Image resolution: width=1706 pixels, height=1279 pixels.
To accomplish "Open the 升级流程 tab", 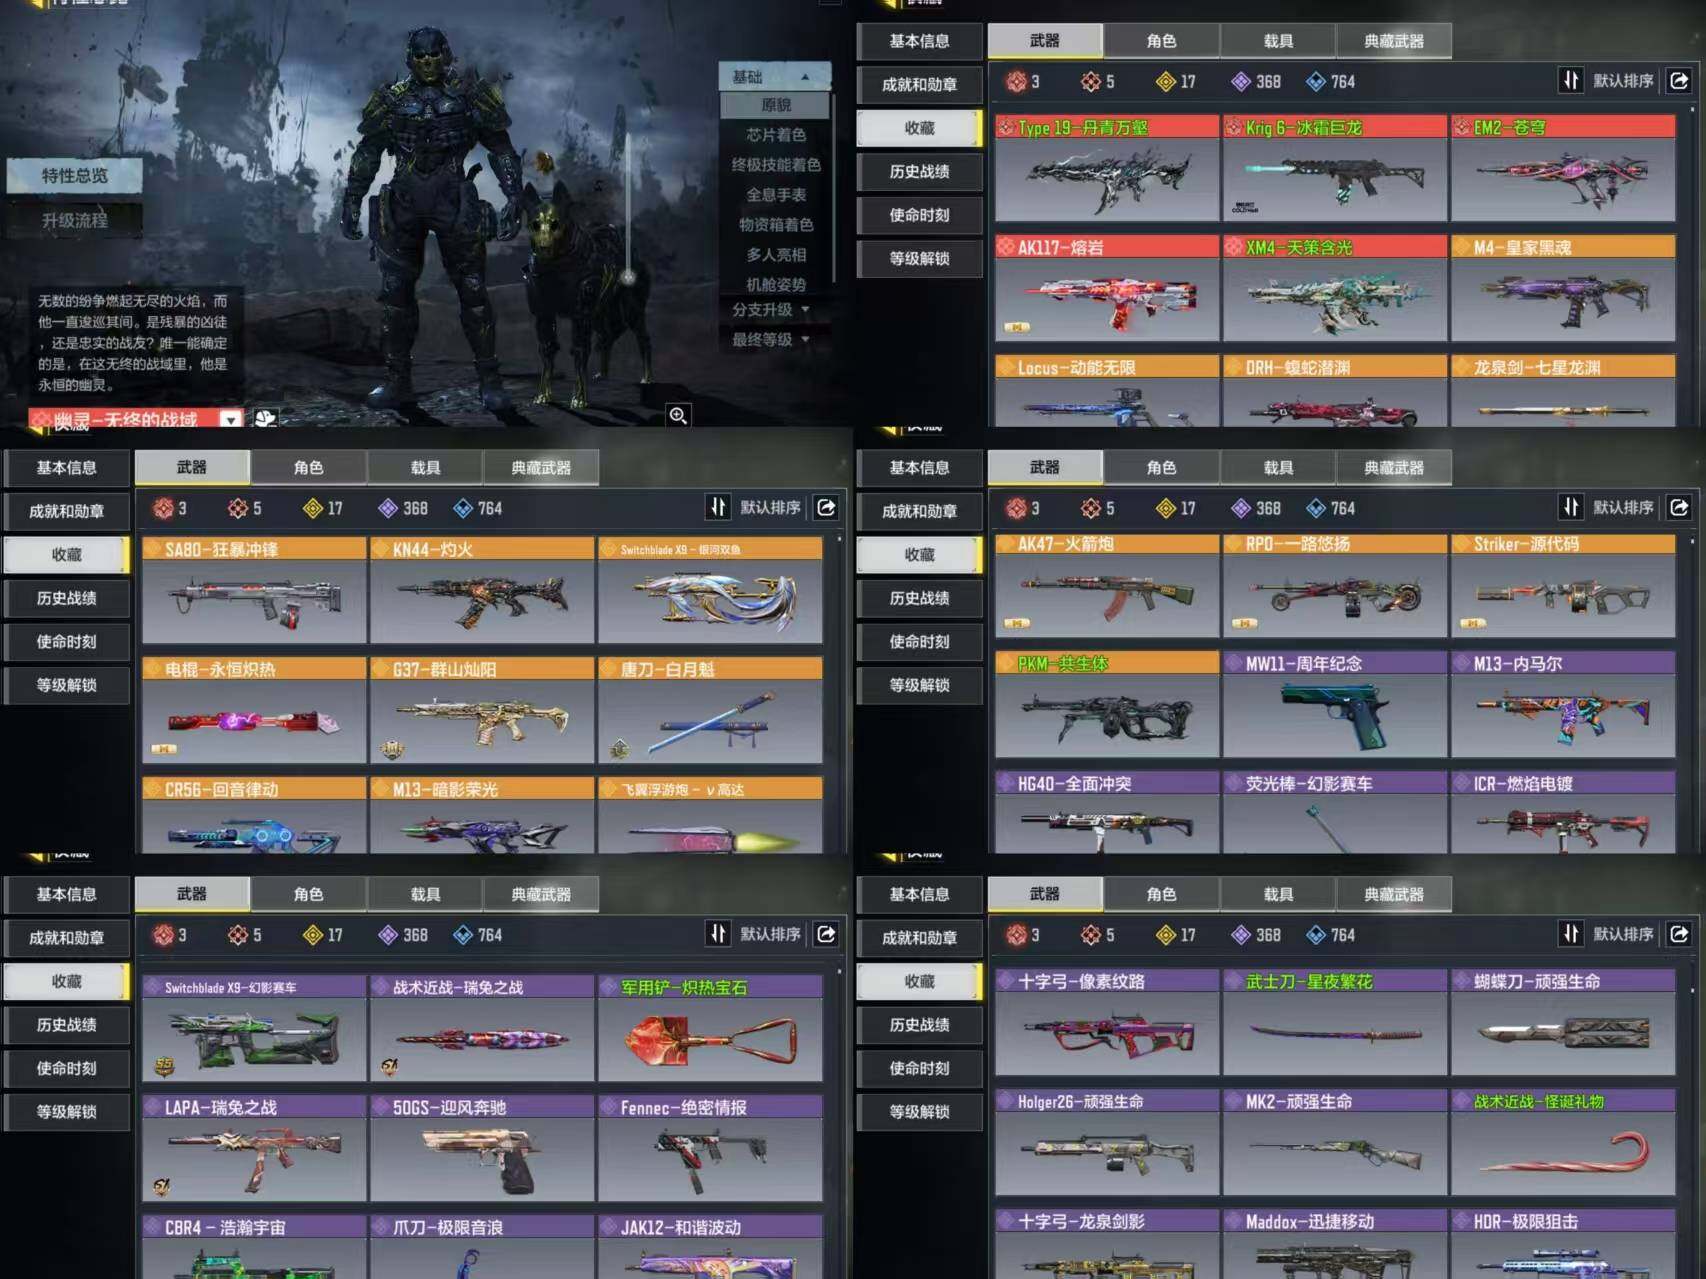I will [75, 220].
